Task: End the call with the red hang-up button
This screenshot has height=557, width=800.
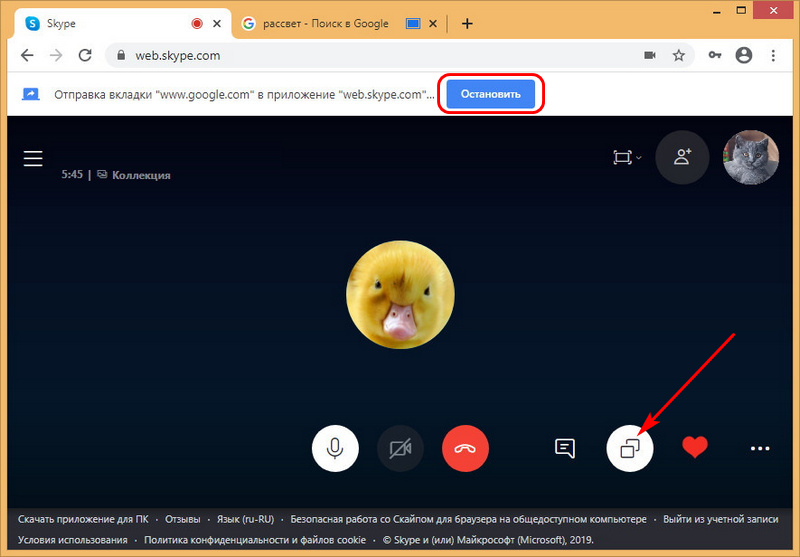Action: [x=465, y=448]
